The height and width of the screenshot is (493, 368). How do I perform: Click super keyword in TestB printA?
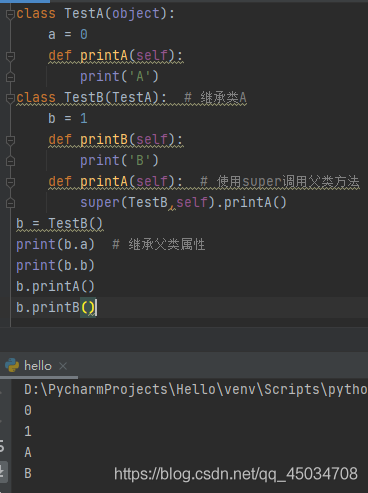(x=100, y=202)
